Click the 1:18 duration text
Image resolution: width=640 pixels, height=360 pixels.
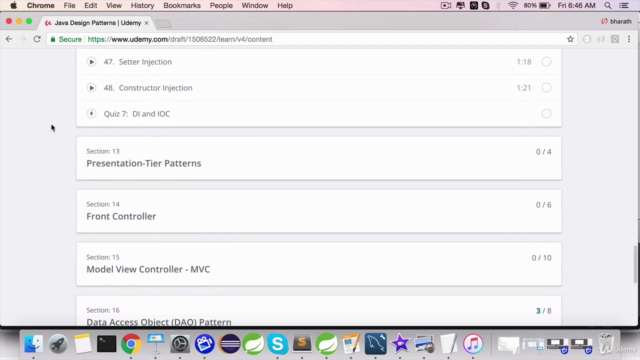coord(524,62)
